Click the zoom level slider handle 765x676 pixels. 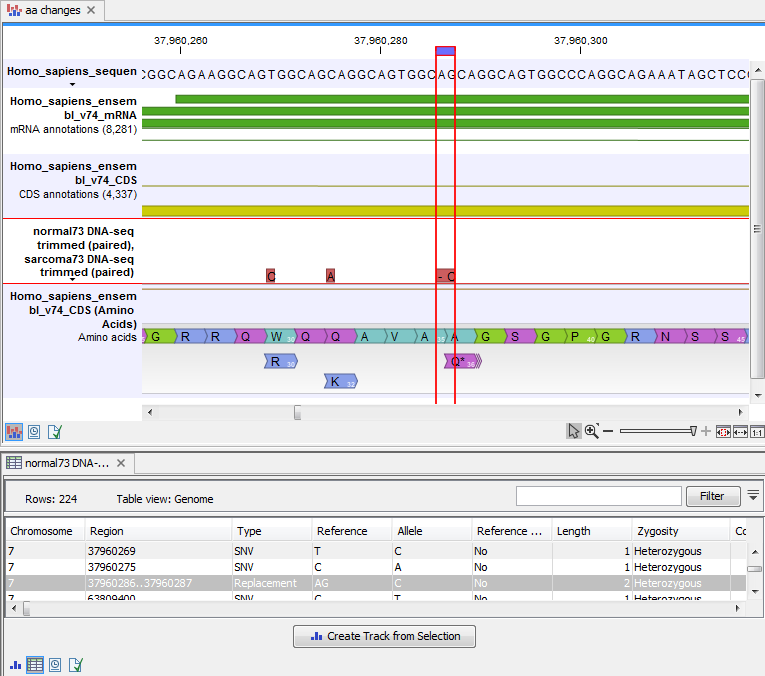(x=693, y=431)
